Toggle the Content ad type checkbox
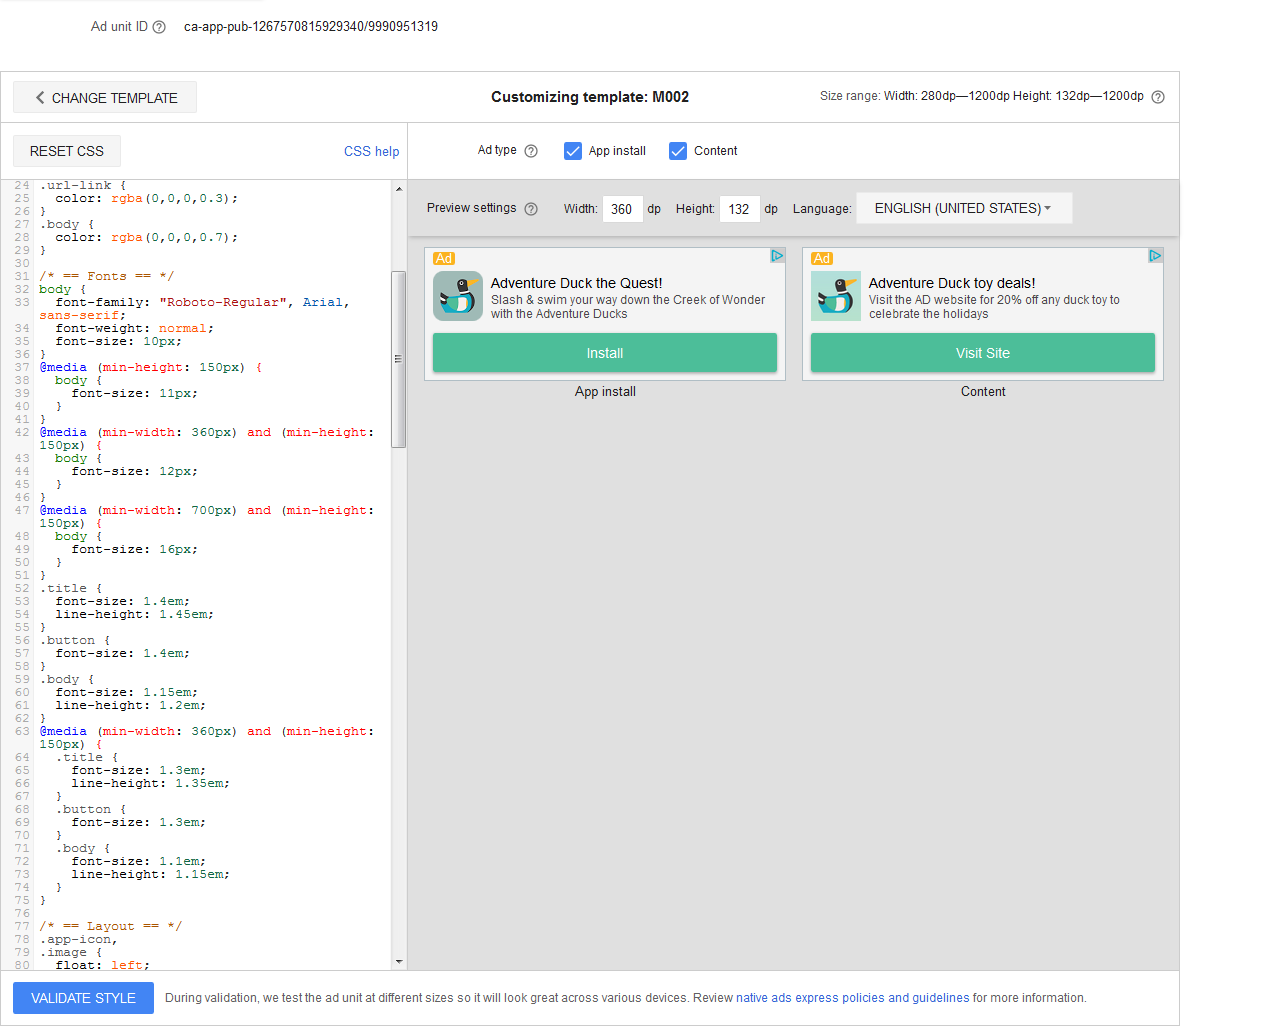The width and height of the screenshot is (1284, 1032). tap(678, 151)
